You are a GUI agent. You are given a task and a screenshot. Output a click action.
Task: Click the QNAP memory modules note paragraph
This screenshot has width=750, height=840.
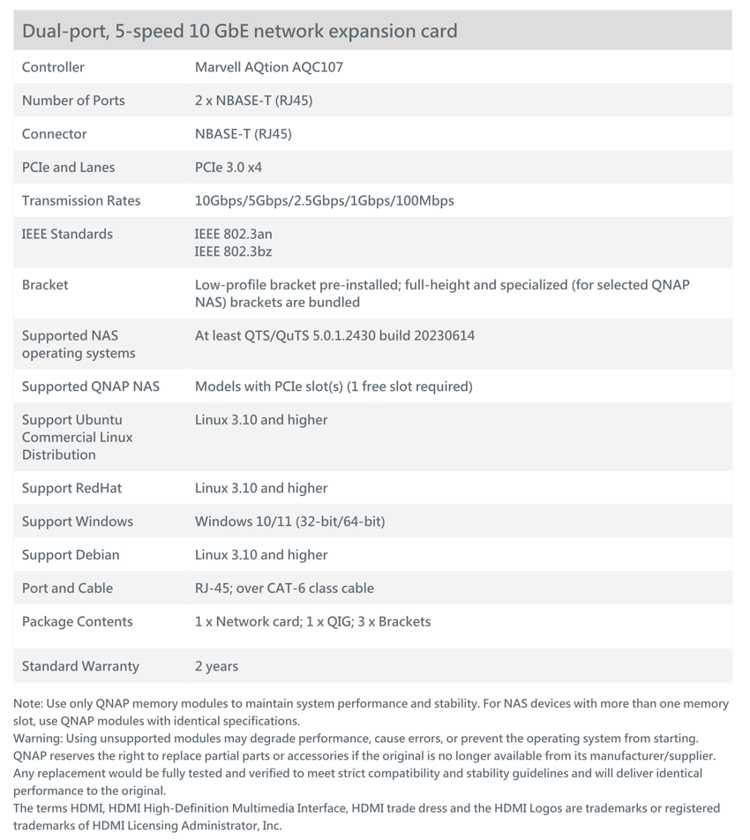pos(371,712)
